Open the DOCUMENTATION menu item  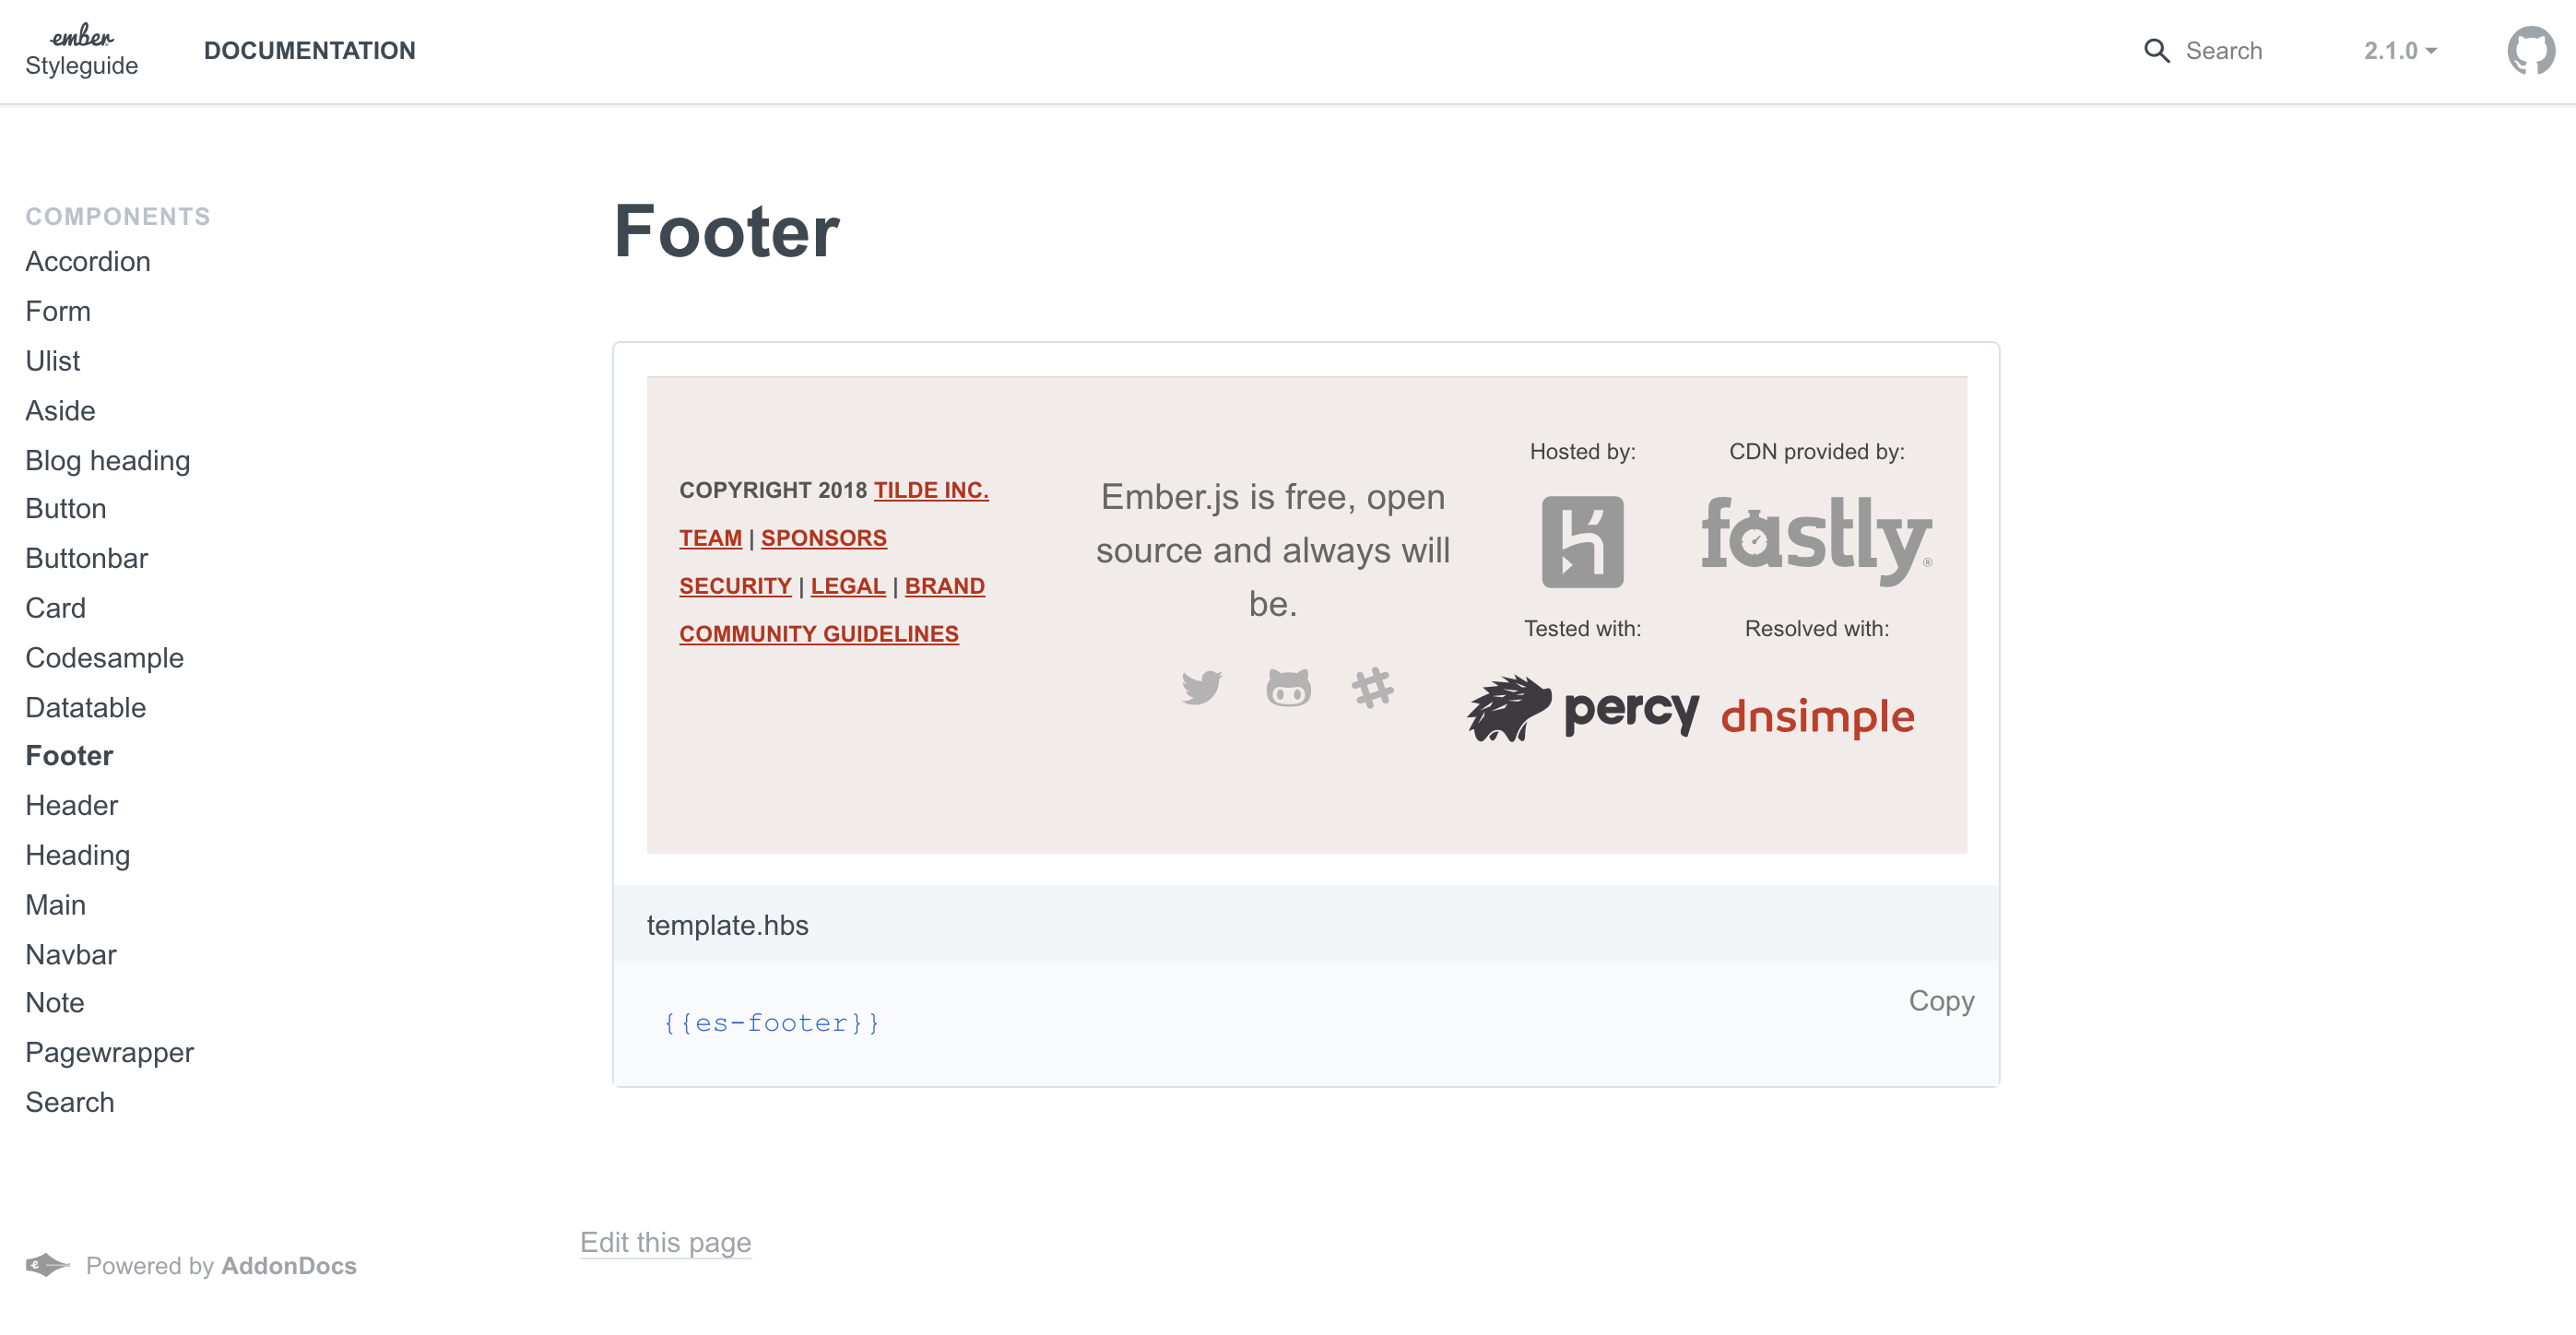coord(309,51)
